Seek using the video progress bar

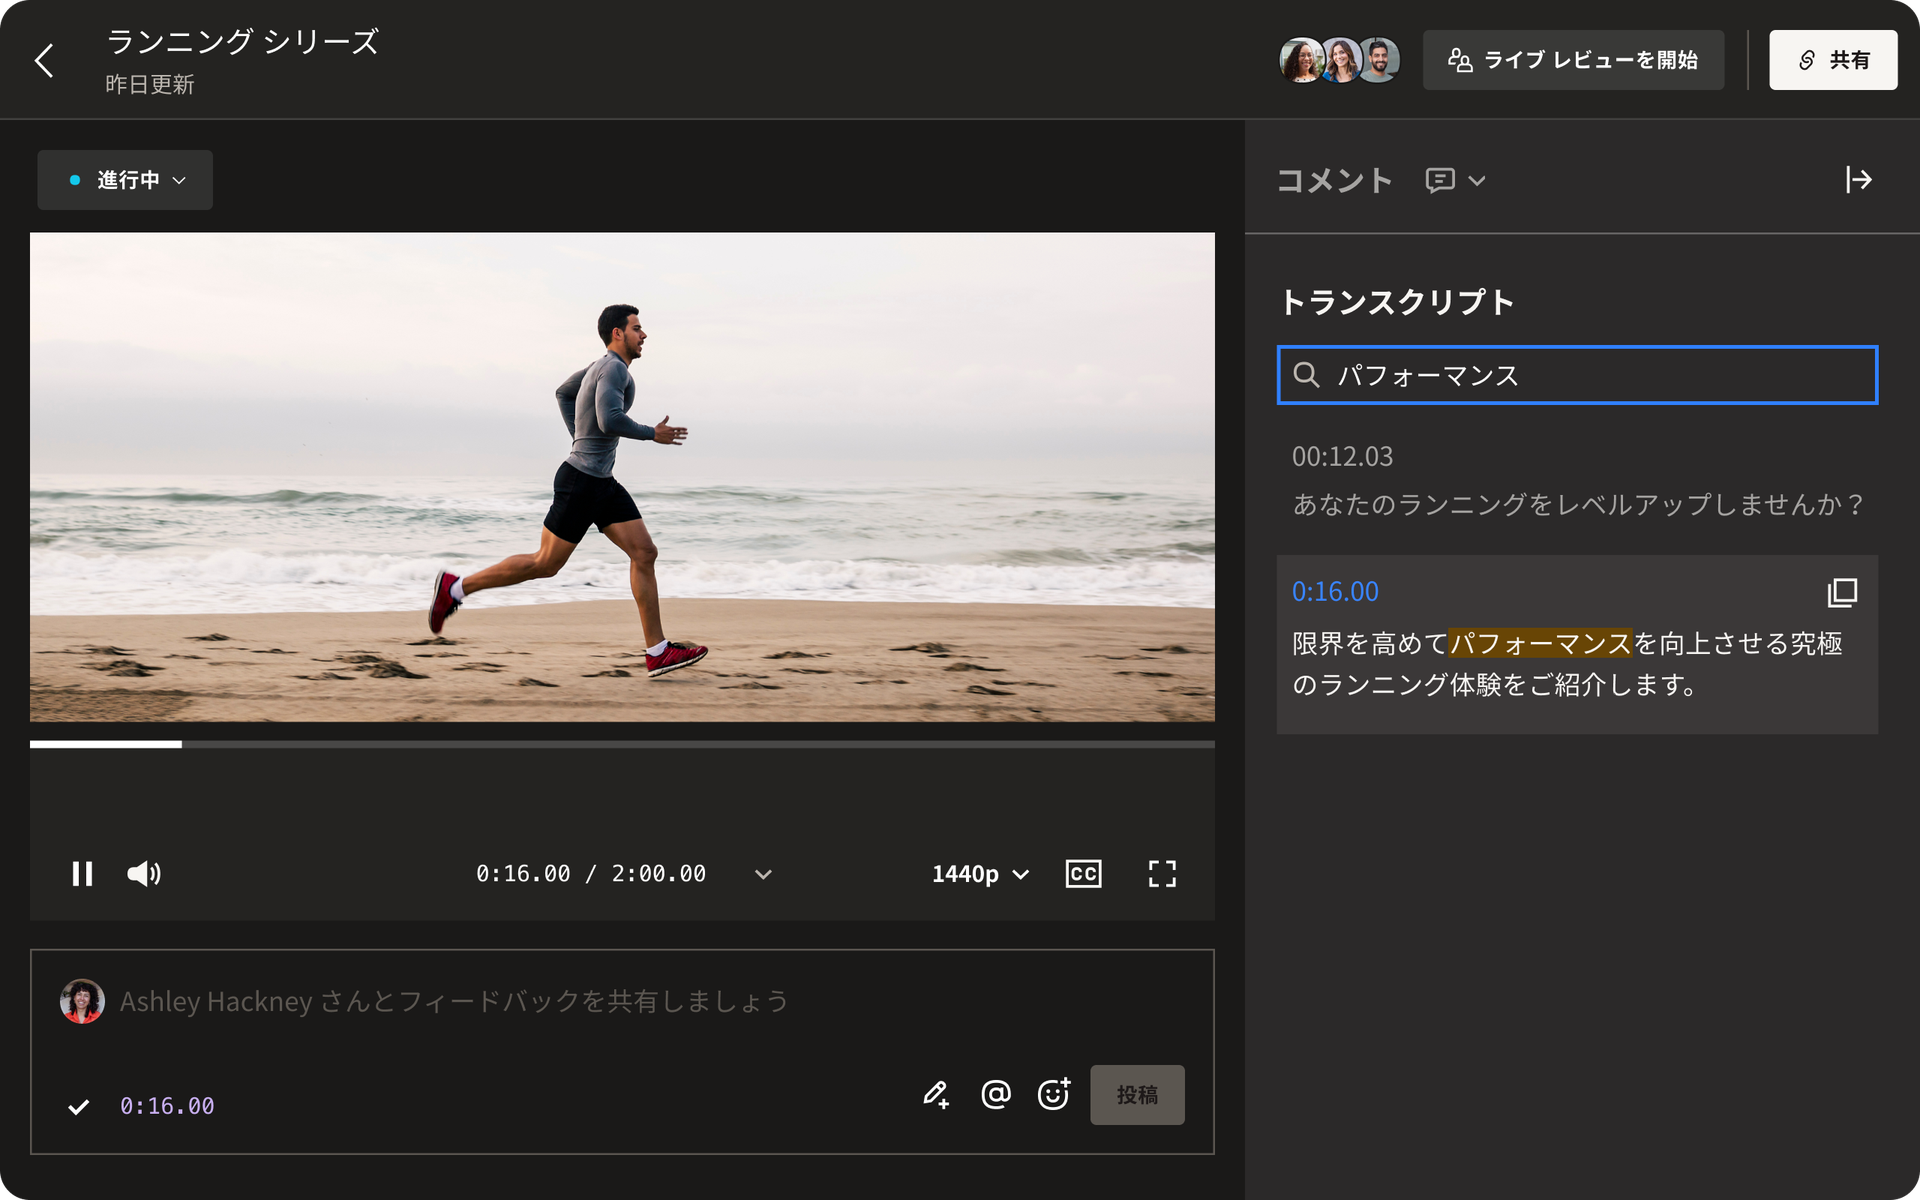point(620,745)
